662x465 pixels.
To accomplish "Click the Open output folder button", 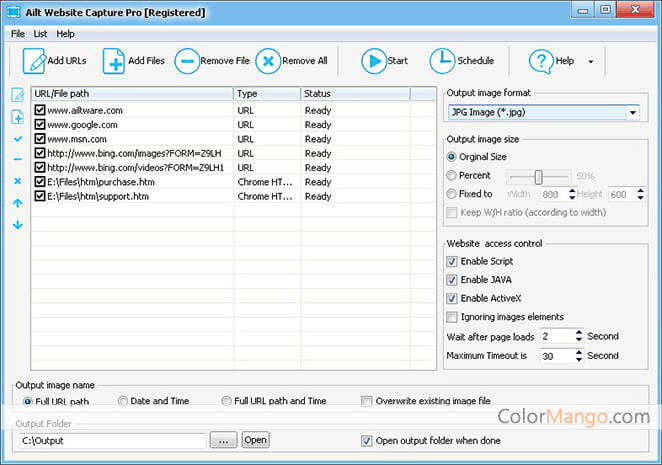I will coord(255,440).
